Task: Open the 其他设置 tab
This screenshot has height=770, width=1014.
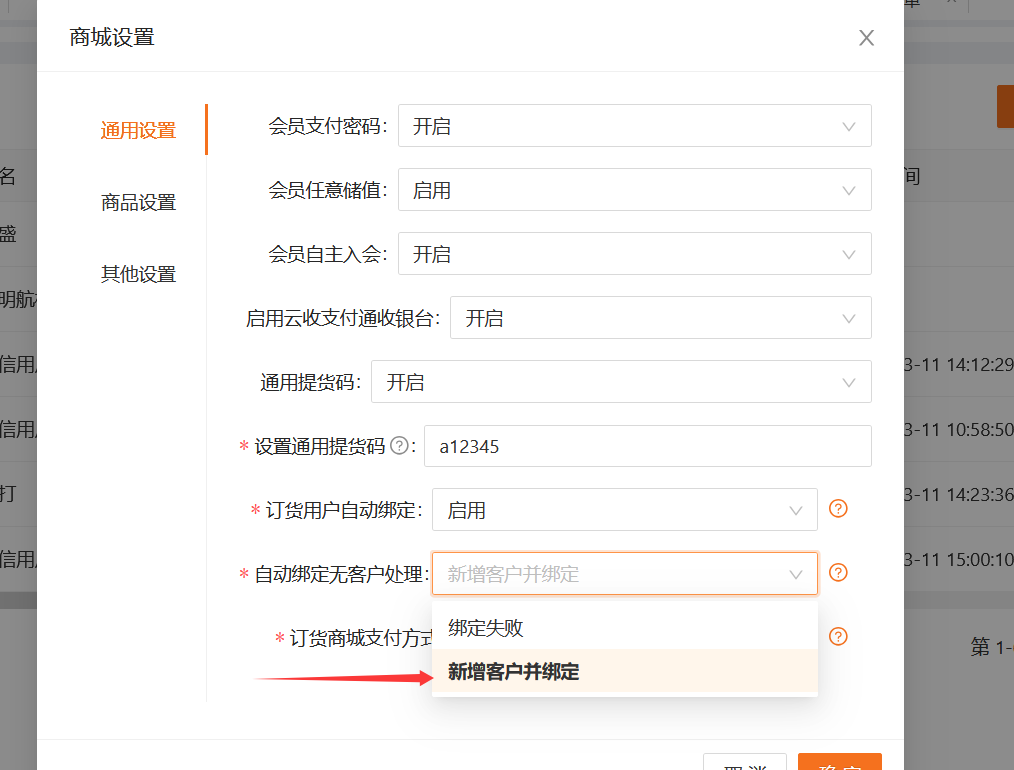Action: 138,274
